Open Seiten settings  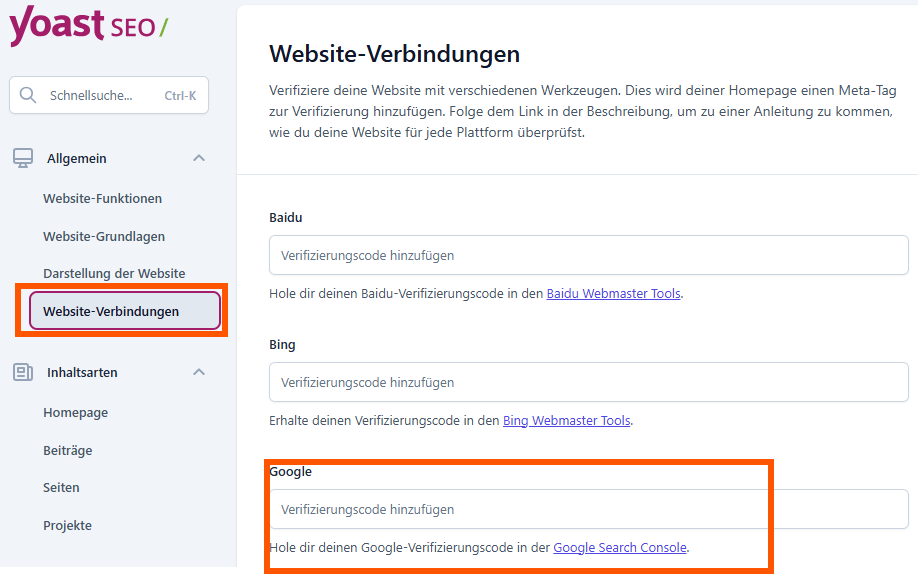tap(61, 487)
